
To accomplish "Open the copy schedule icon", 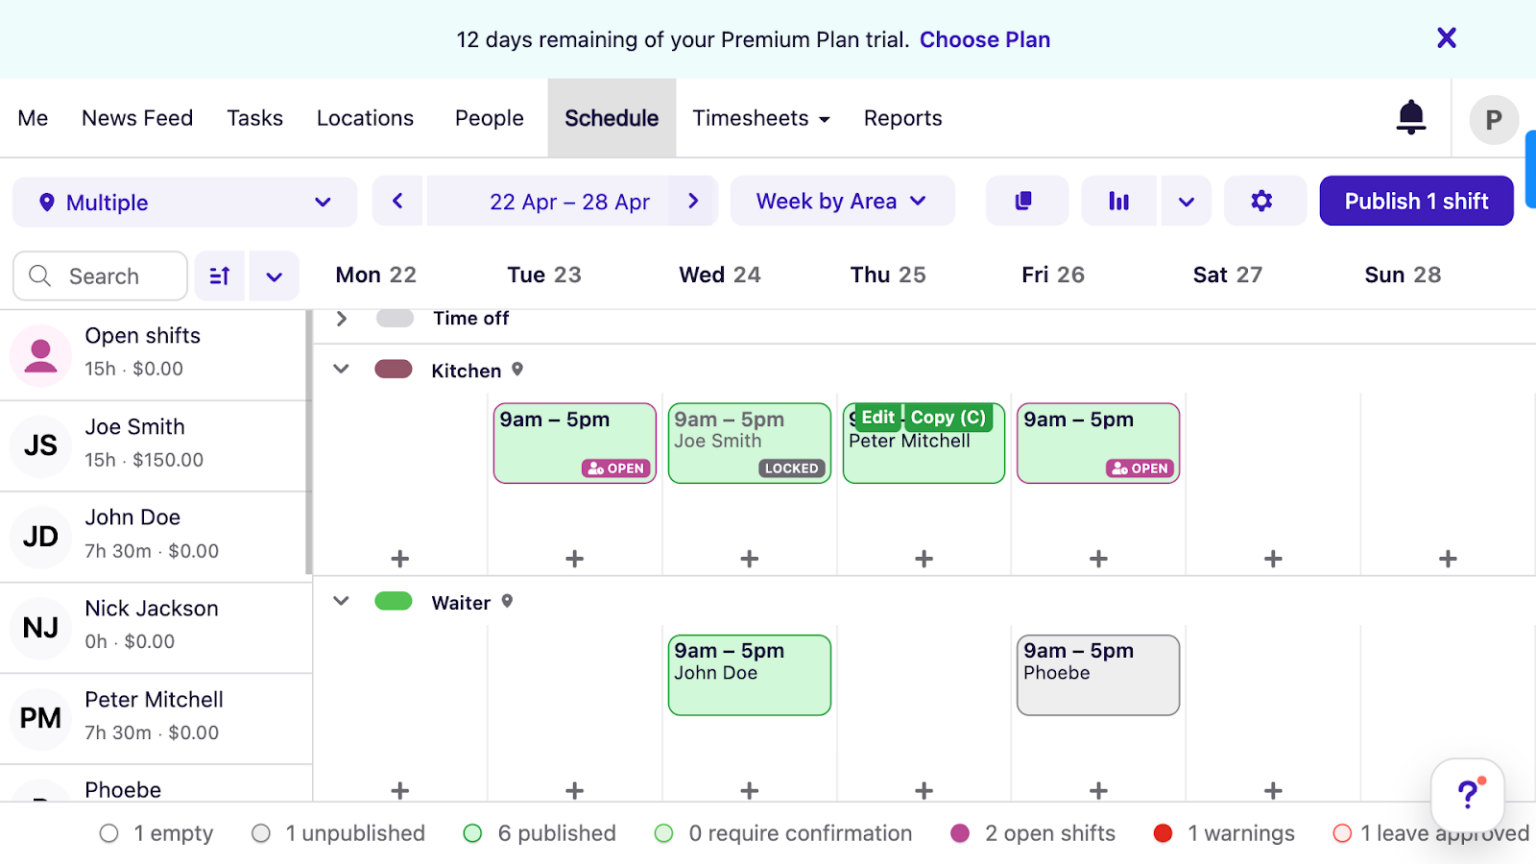I will click(1026, 201).
